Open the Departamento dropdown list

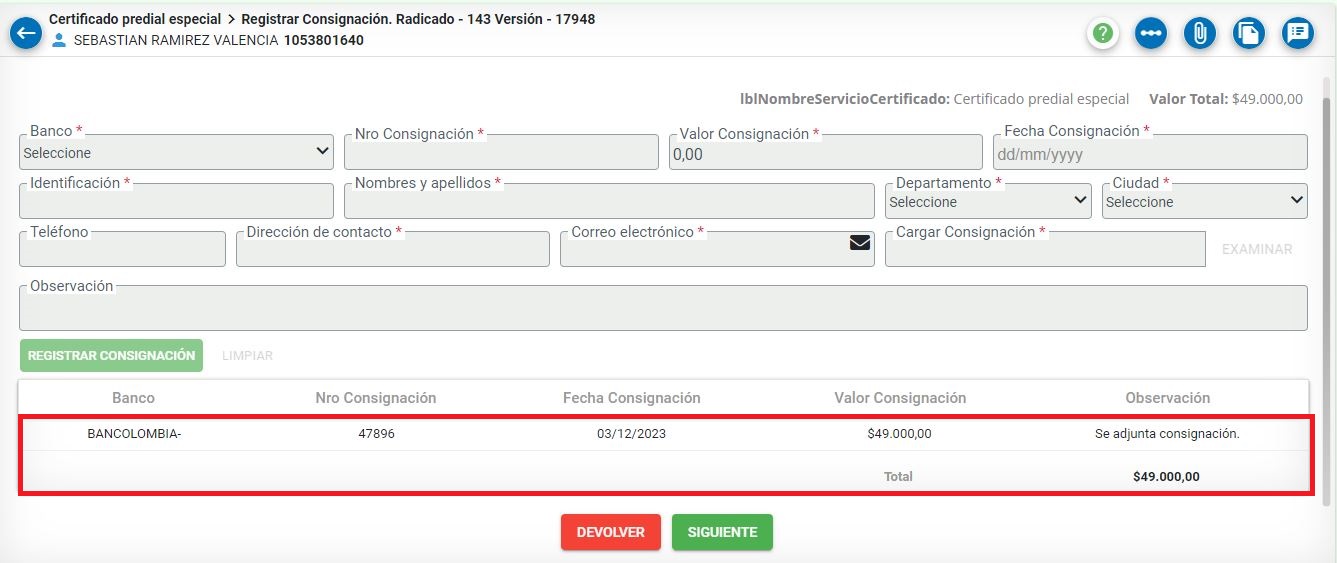click(988, 201)
